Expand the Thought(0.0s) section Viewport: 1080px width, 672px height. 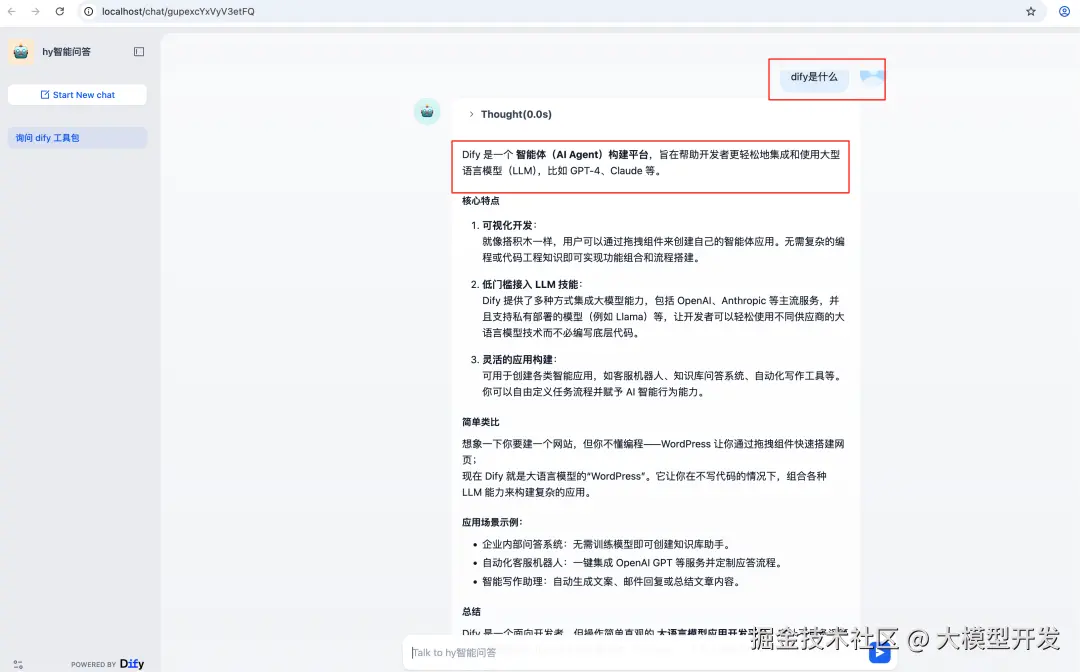click(x=510, y=114)
